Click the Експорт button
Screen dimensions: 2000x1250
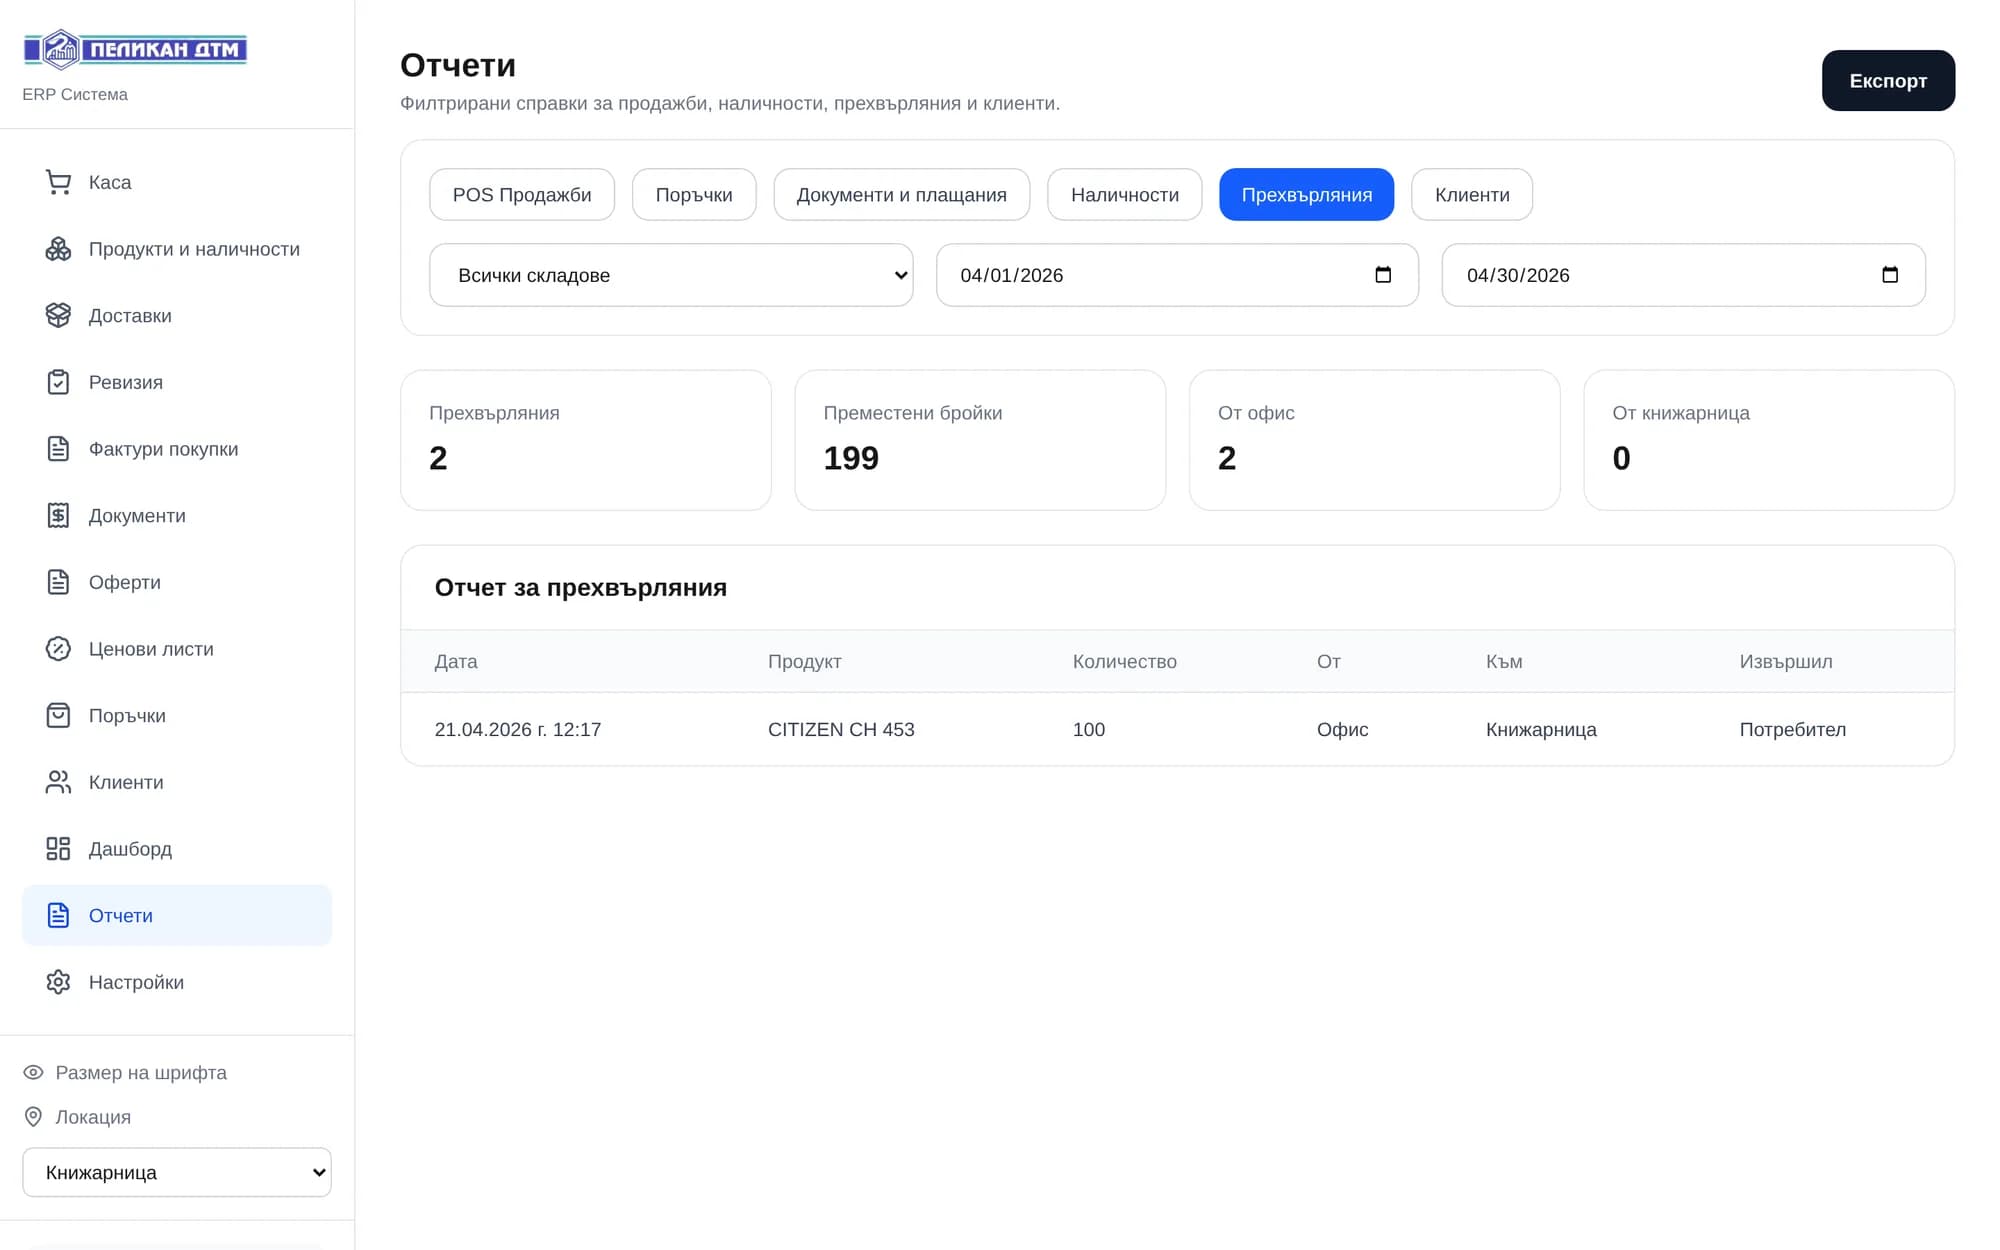[1888, 81]
